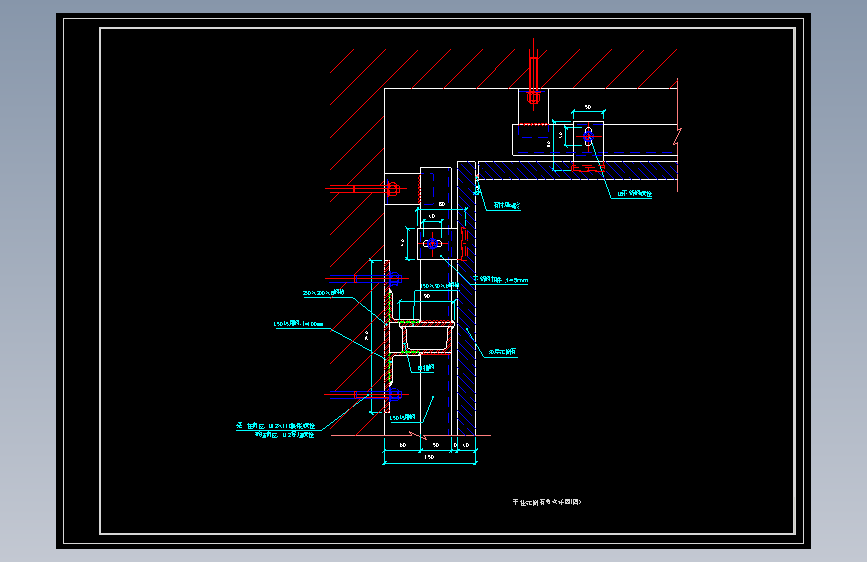Screen dimensions: 867x562
Task: Click the break-line symbol at the right edge
Action: [x=677, y=136]
